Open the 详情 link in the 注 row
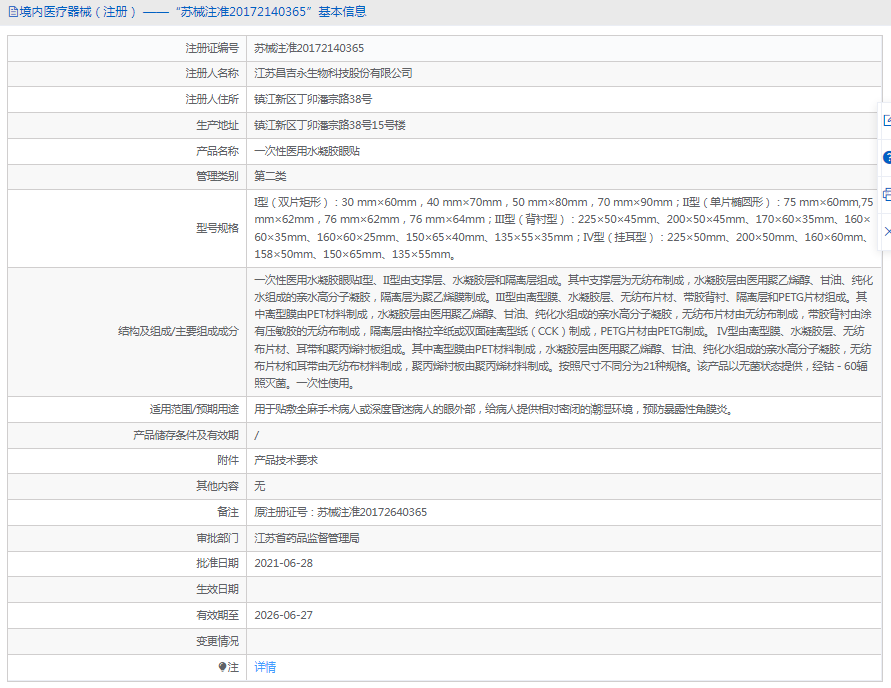891x688 pixels. [x=265, y=667]
